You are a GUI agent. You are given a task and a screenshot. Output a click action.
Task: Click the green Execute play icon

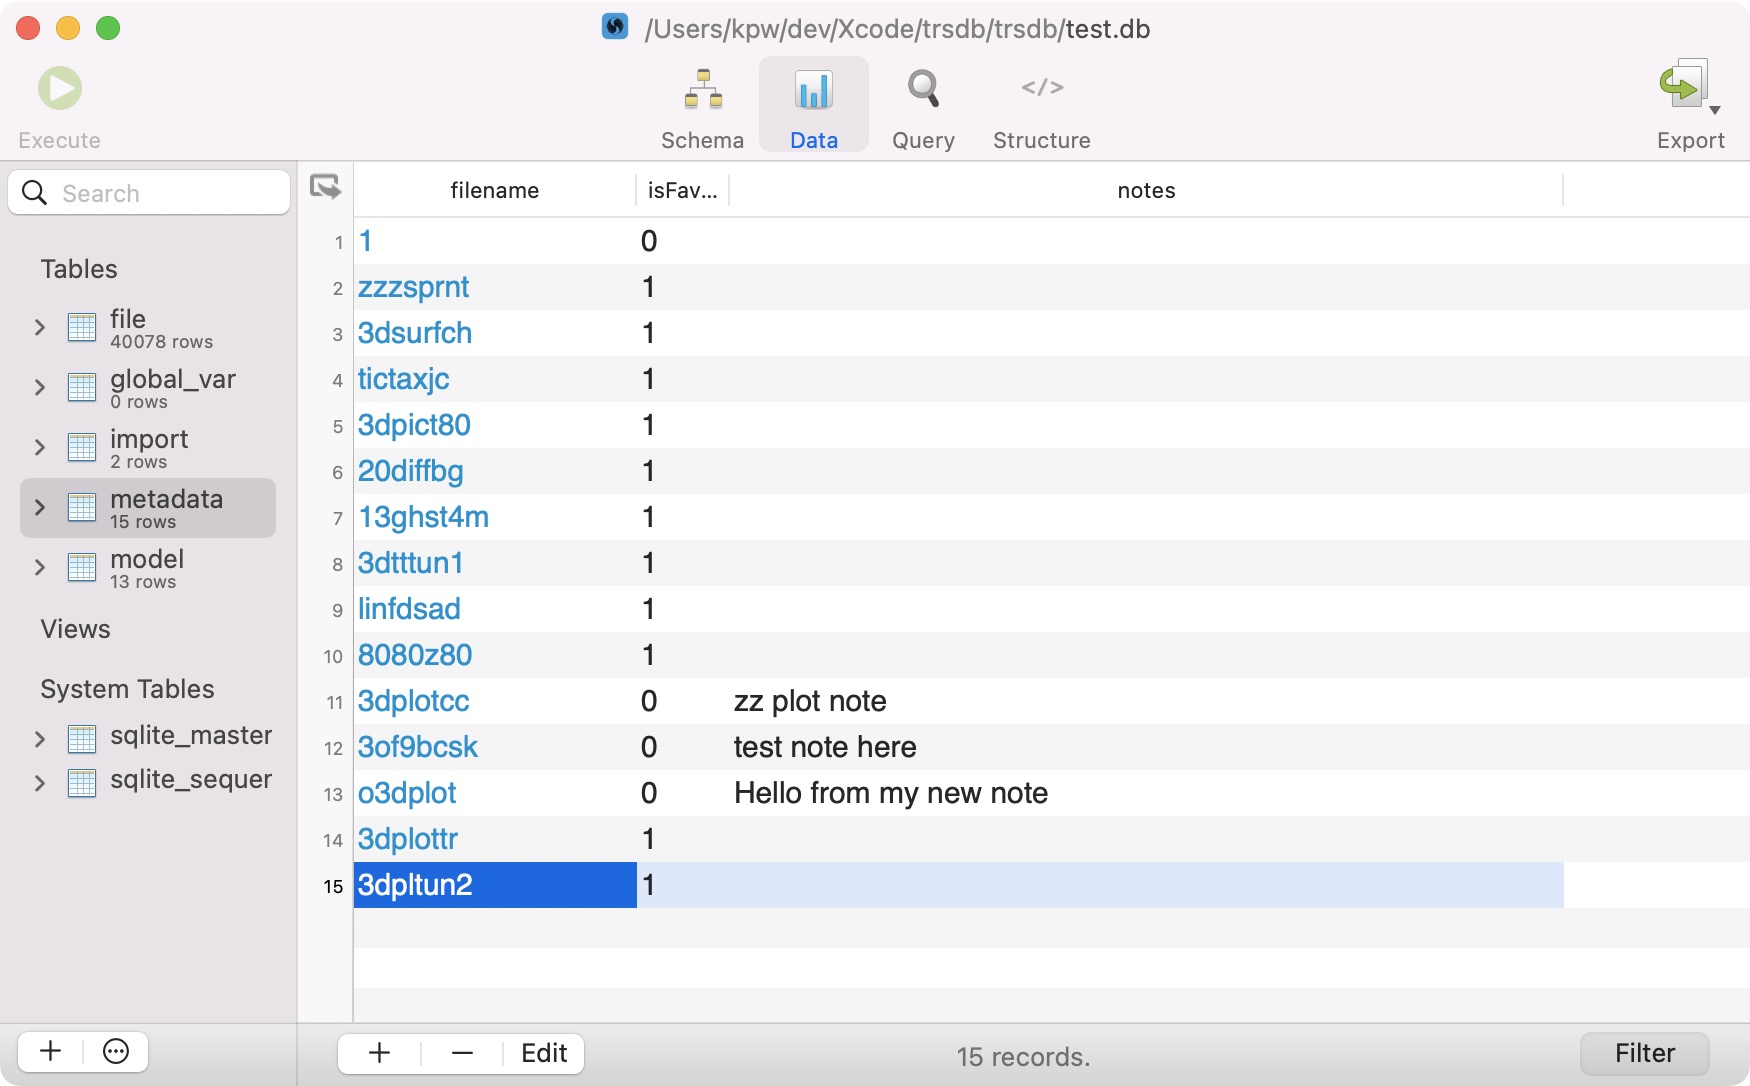tap(60, 88)
